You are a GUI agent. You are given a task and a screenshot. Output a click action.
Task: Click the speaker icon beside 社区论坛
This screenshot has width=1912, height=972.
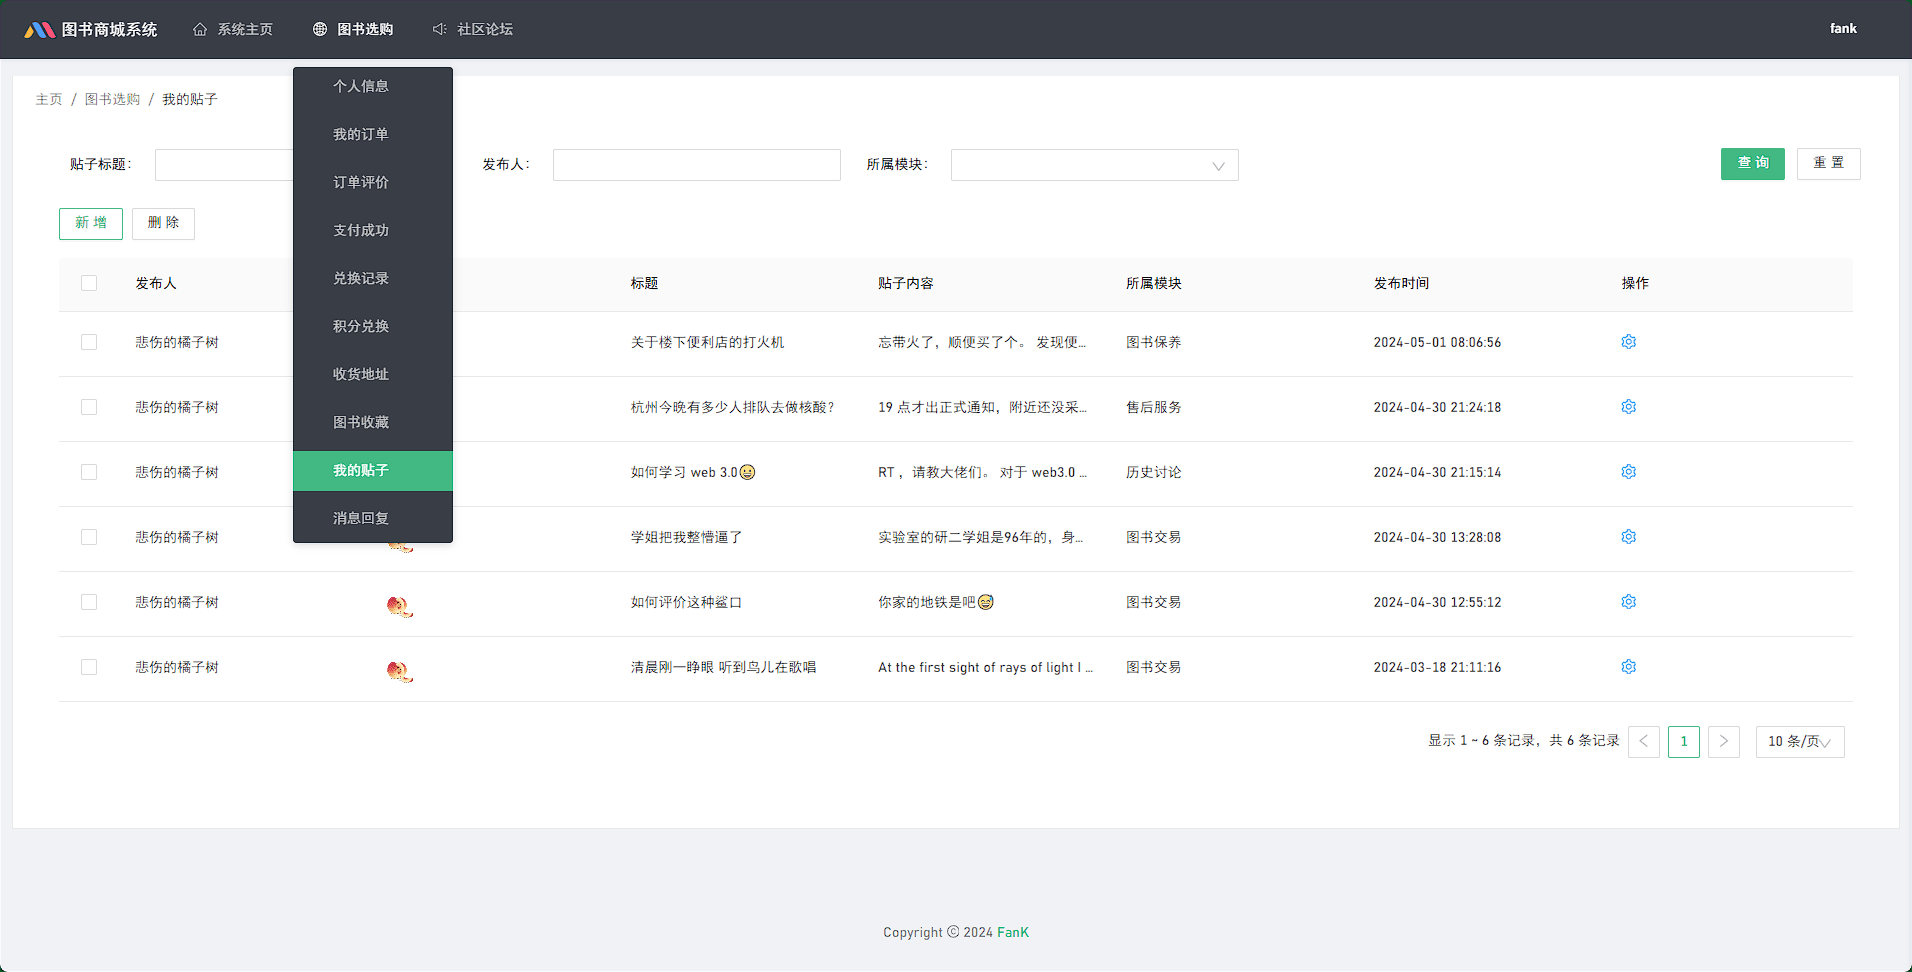[439, 29]
